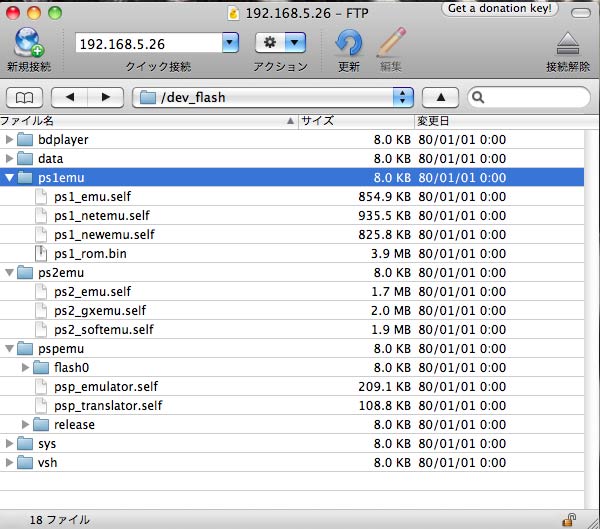Viewport: 600px width, 529px height.
Task: Select the ps2_gxemu.self file name
Action: (x=100, y=310)
